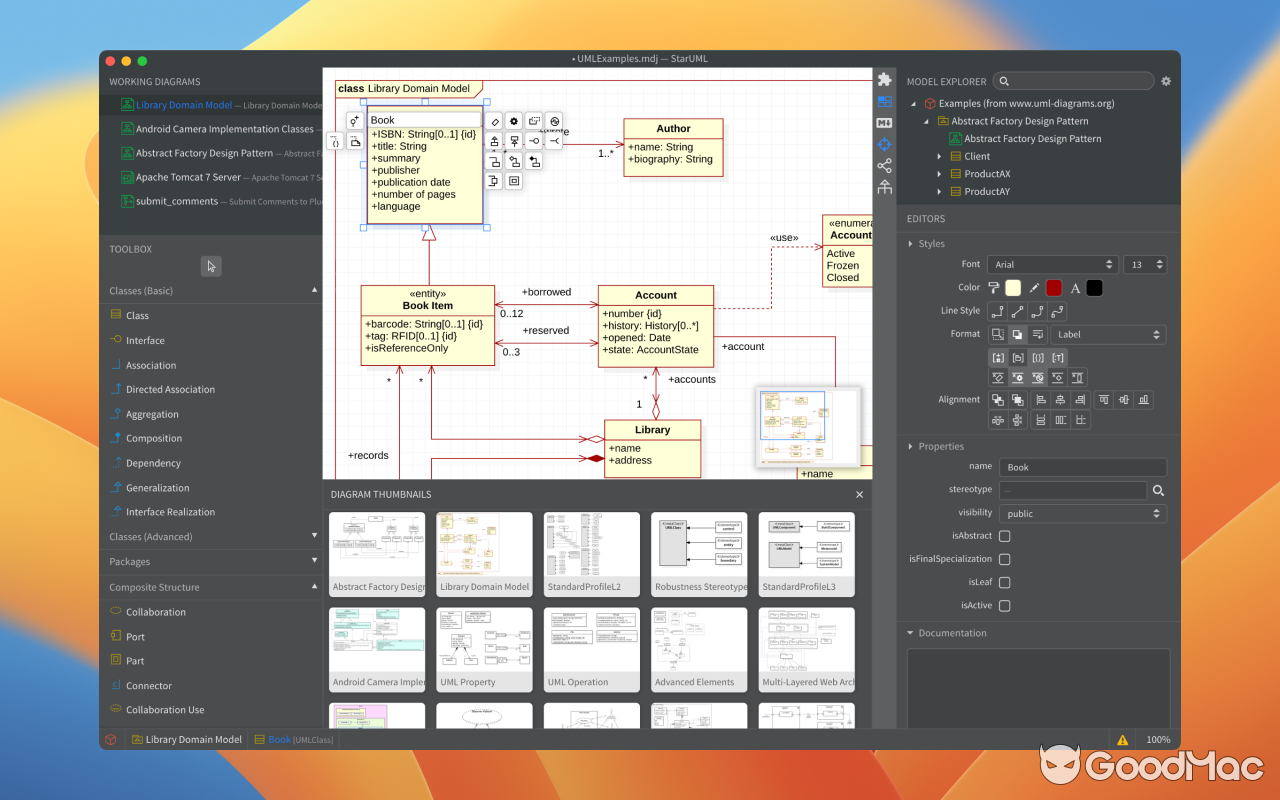
Task: Toggle the isActive checkbox
Action: pyautogui.click(x=1003, y=605)
